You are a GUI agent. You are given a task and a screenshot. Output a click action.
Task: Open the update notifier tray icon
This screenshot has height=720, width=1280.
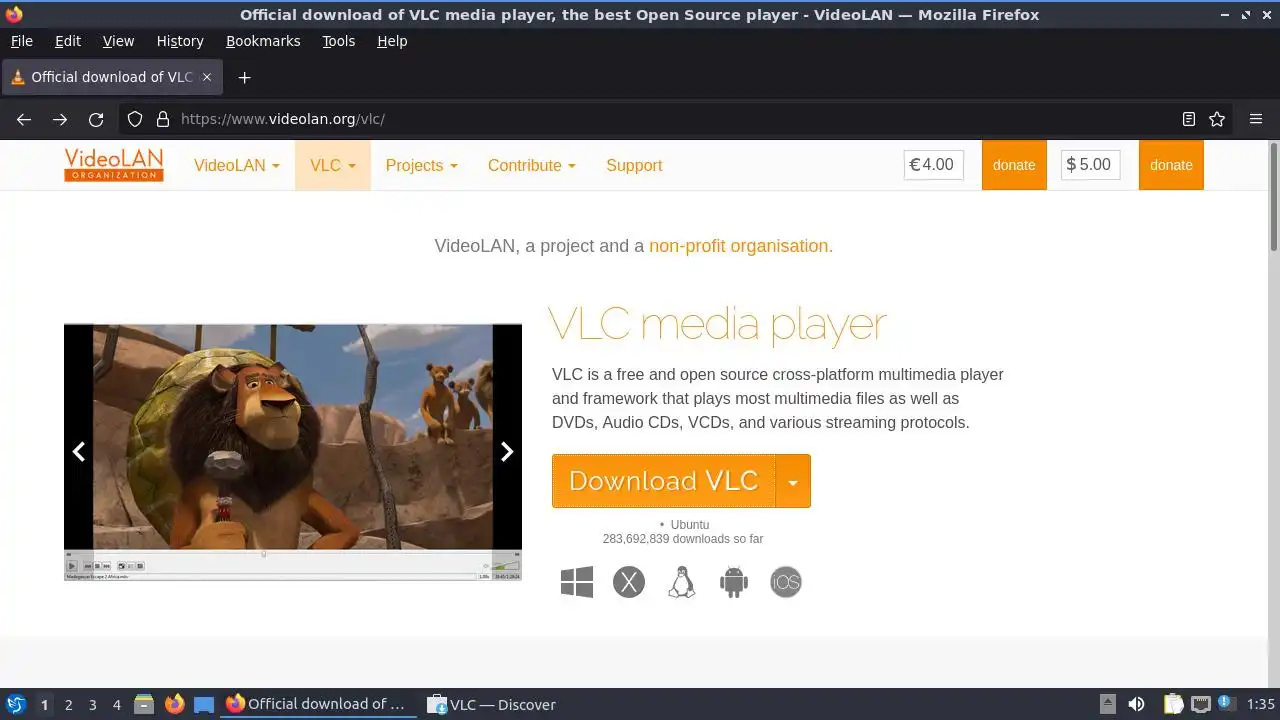click(x=1225, y=704)
